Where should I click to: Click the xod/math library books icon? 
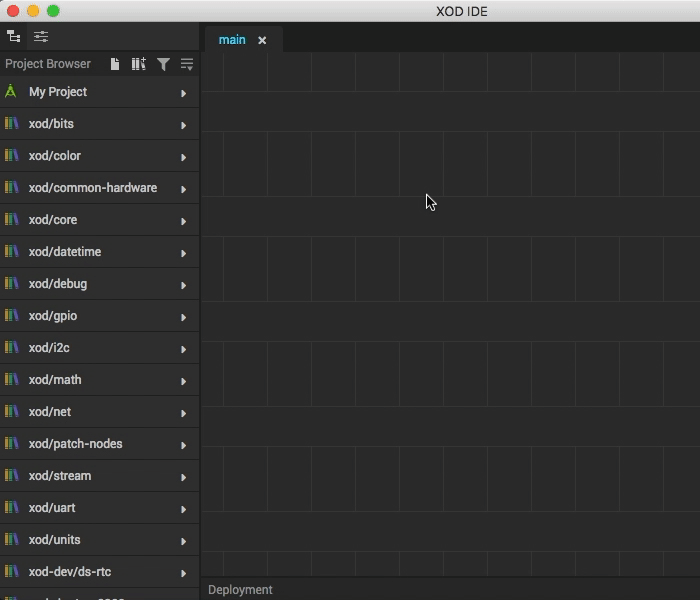tap(12, 379)
